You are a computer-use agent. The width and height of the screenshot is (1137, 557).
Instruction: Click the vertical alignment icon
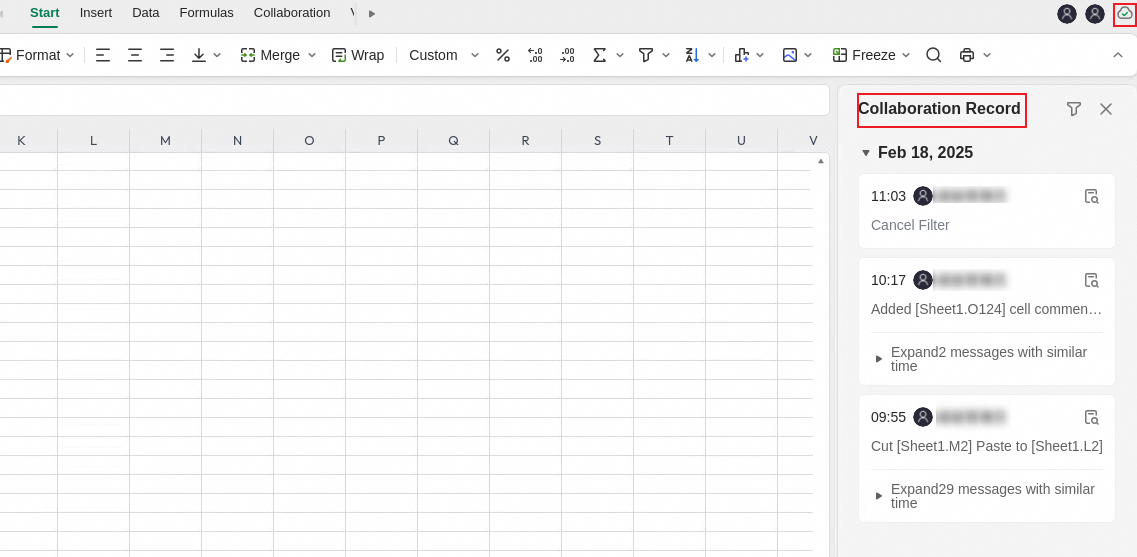coord(199,55)
